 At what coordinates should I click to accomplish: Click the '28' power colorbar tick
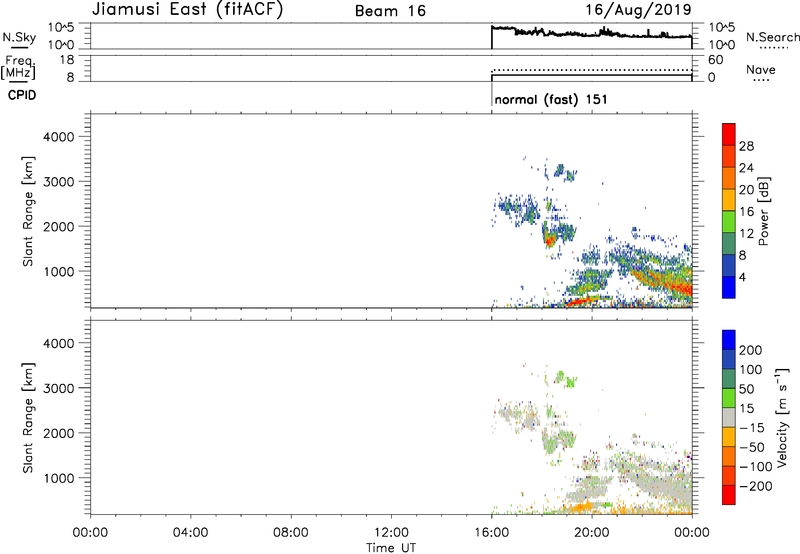[x=746, y=146]
